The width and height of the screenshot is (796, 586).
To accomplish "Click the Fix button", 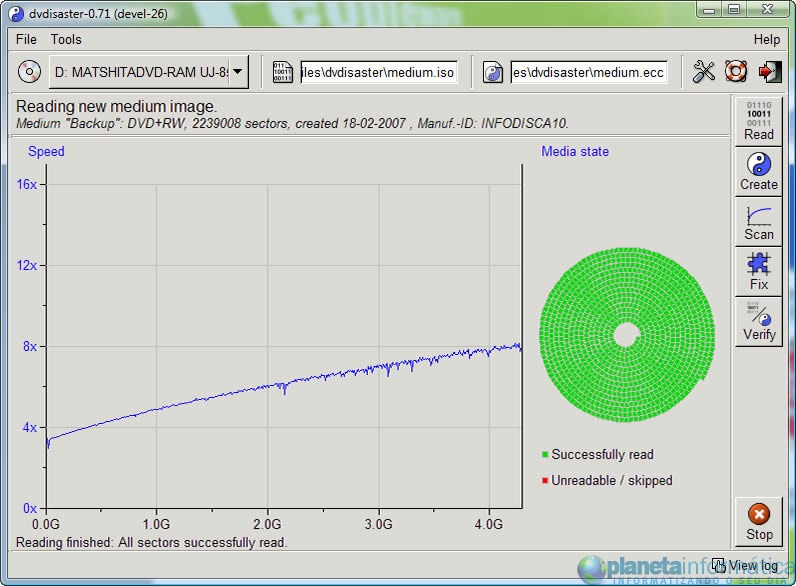I will 759,272.
